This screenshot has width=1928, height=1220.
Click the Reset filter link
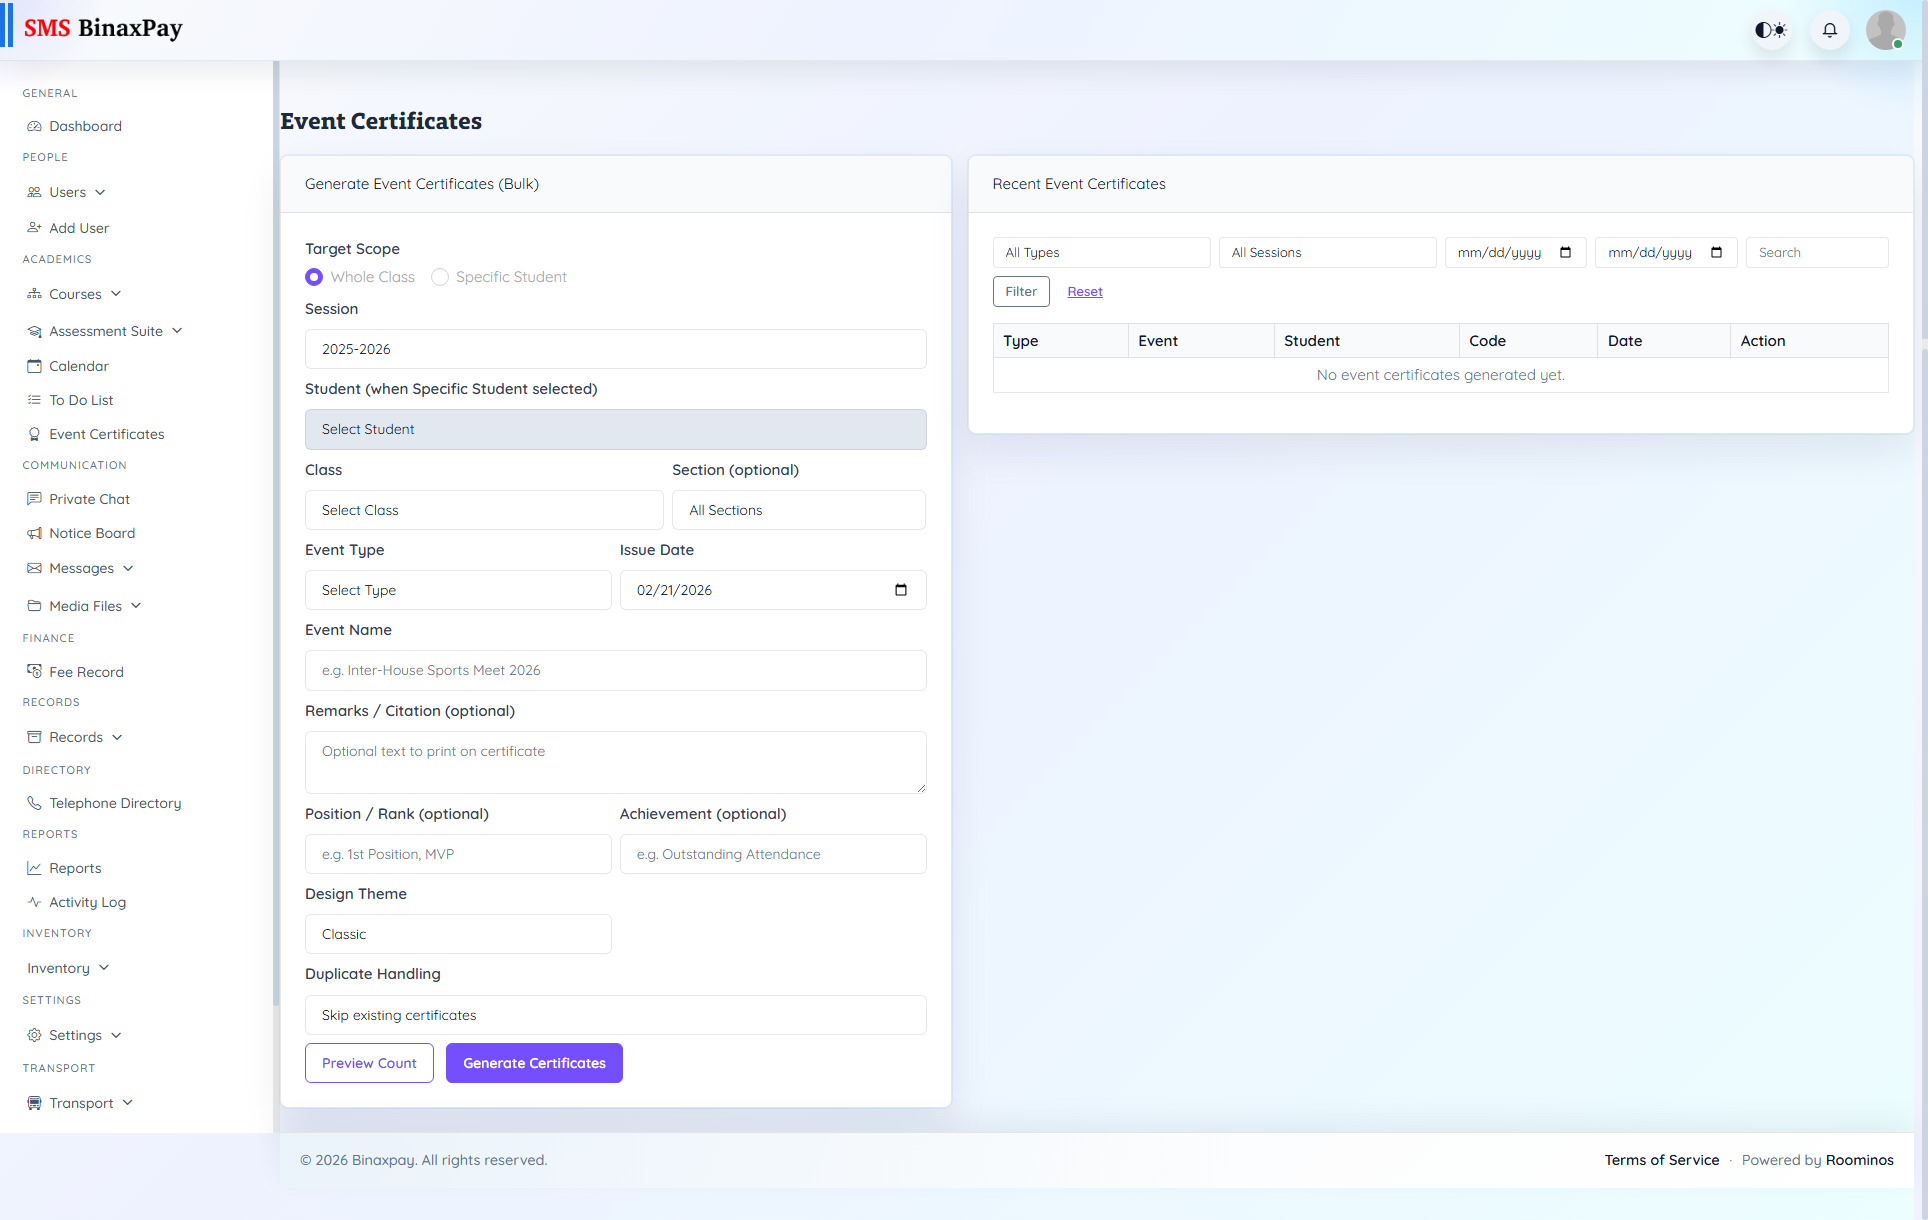click(x=1085, y=292)
